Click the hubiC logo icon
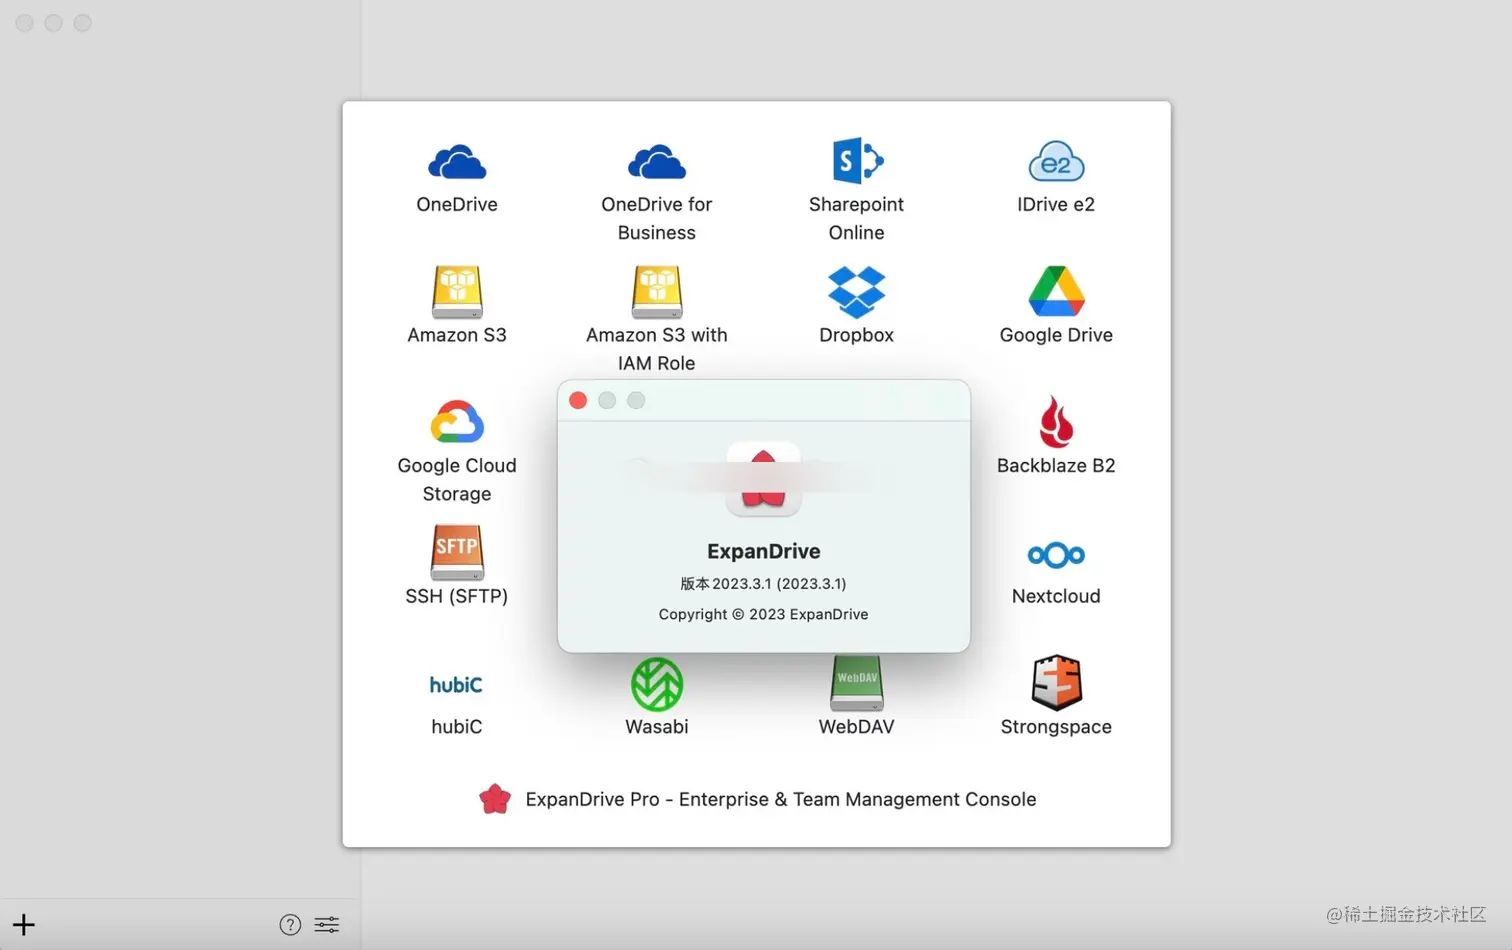The width and height of the screenshot is (1512, 950). 456,685
